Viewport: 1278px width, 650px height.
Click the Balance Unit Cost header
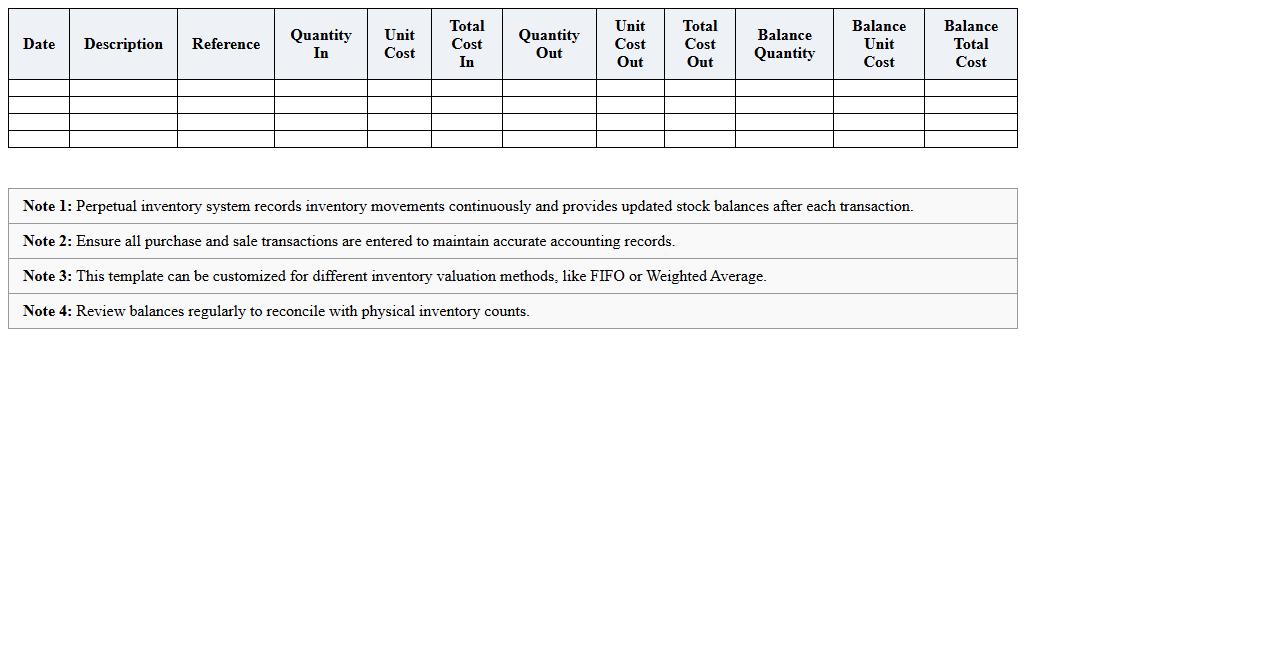(x=879, y=44)
